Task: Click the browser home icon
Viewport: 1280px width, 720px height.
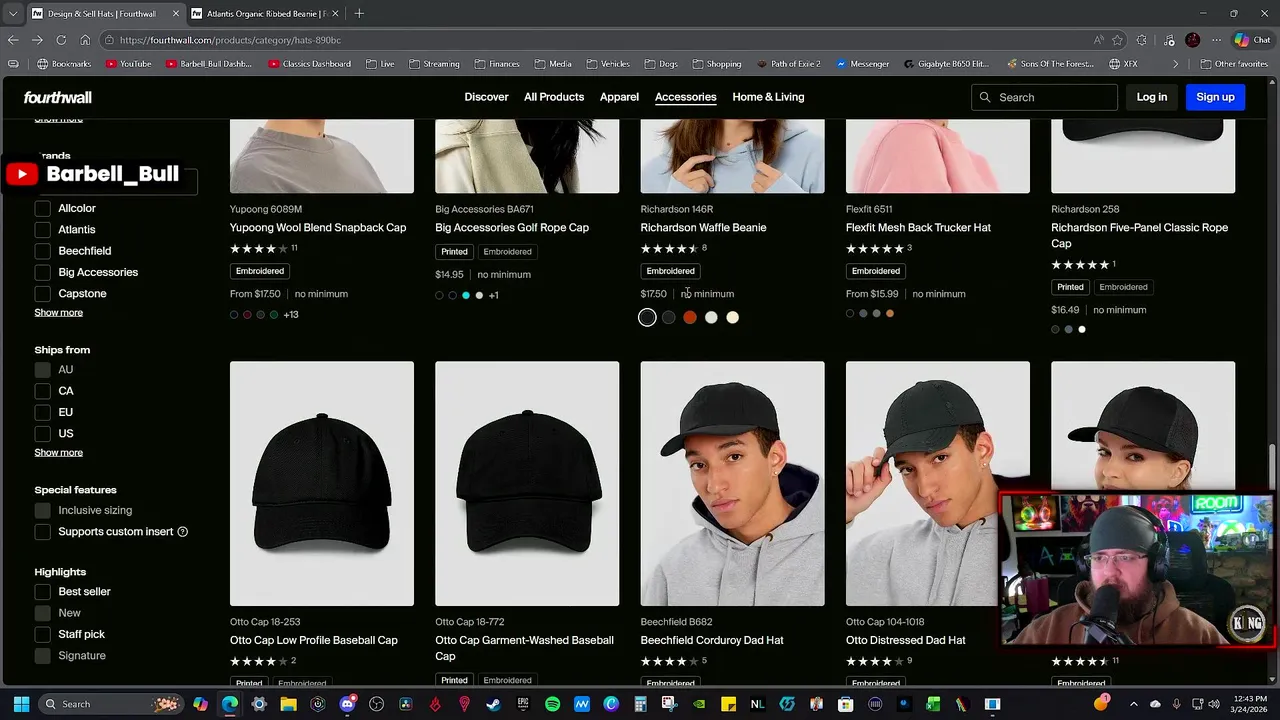Action: pyautogui.click(x=85, y=40)
